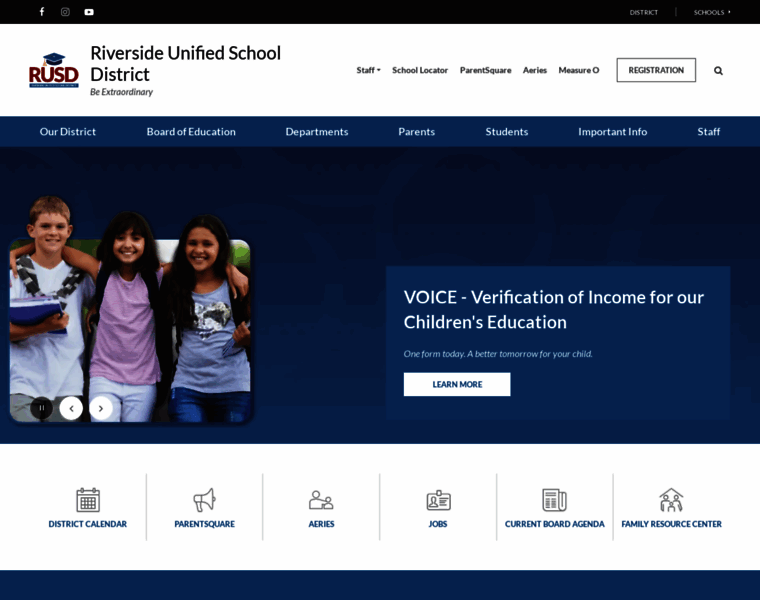Click the Riverside Unified School District title
Image resolution: width=760 pixels, height=600 pixels.
pyautogui.click(x=185, y=63)
